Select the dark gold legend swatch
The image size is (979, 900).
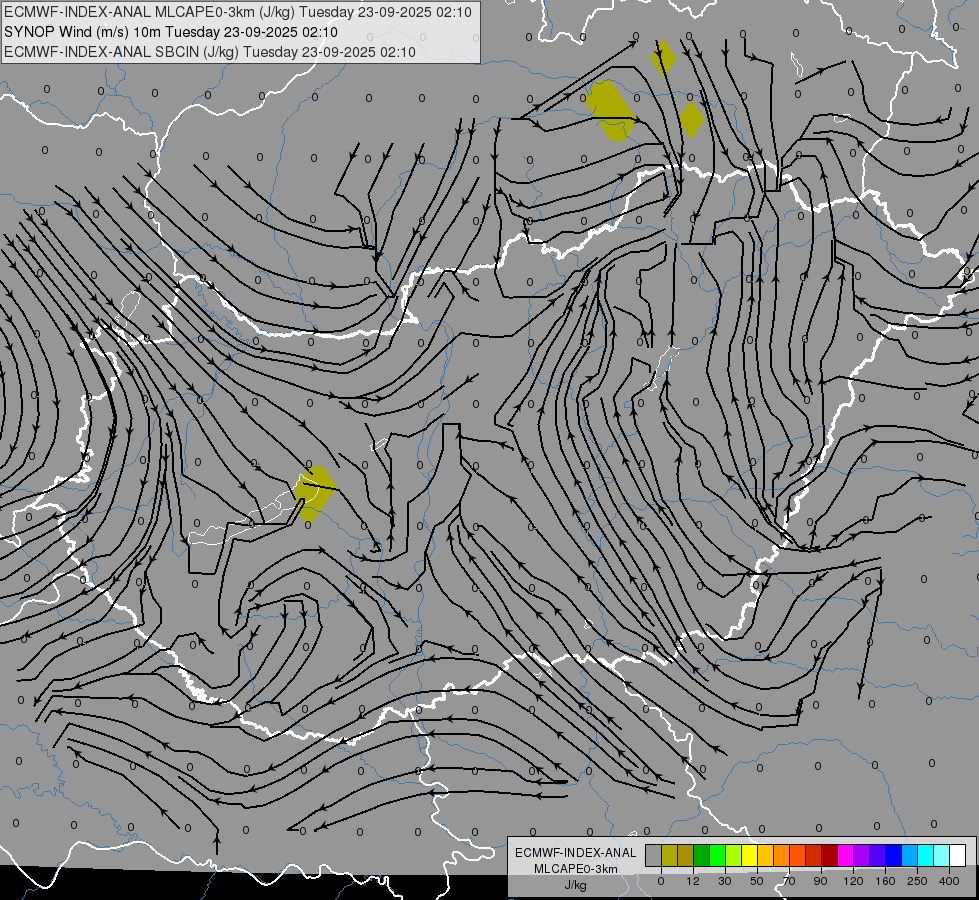point(686,856)
